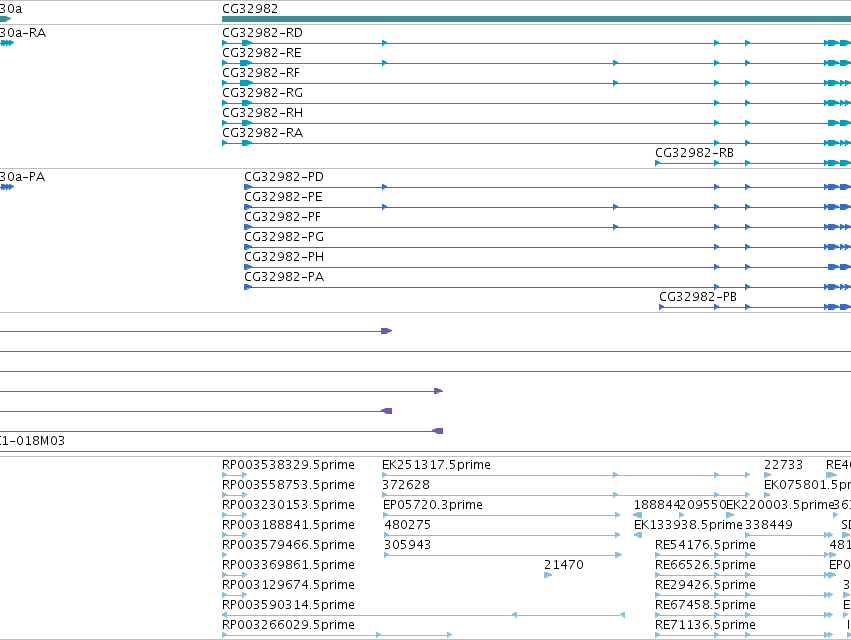Select transcript CG32982-RA label

click(x=263, y=133)
